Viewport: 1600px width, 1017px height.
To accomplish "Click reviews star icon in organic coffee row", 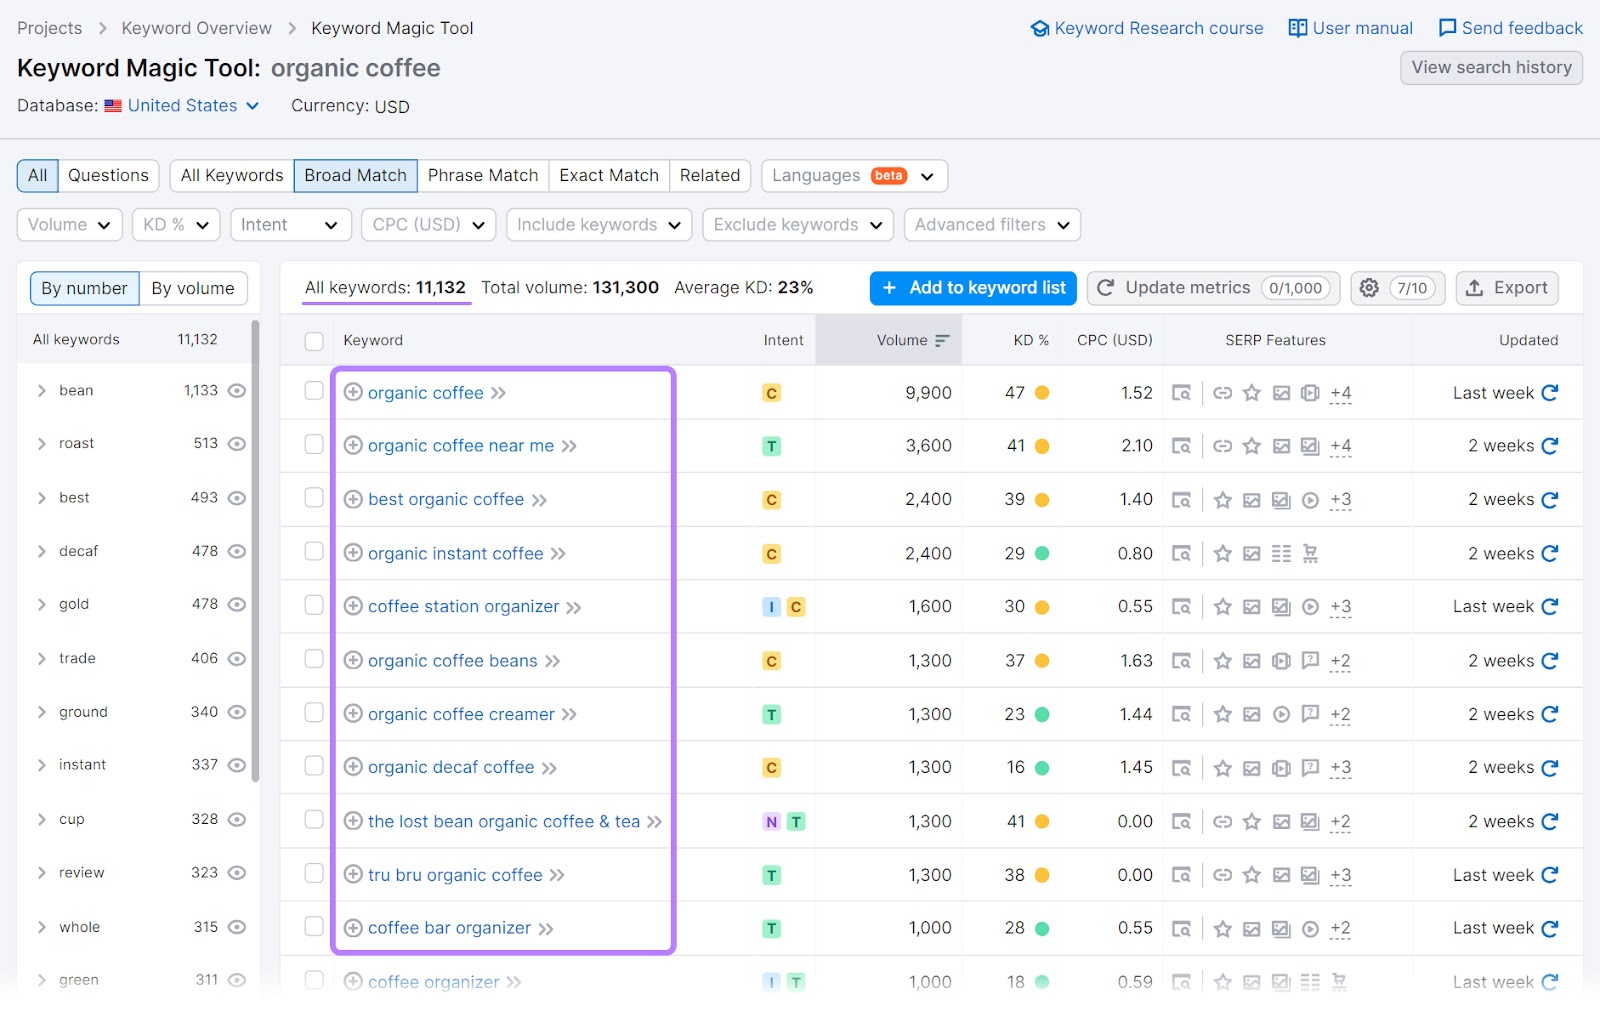I will click(x=1251, y=393).
